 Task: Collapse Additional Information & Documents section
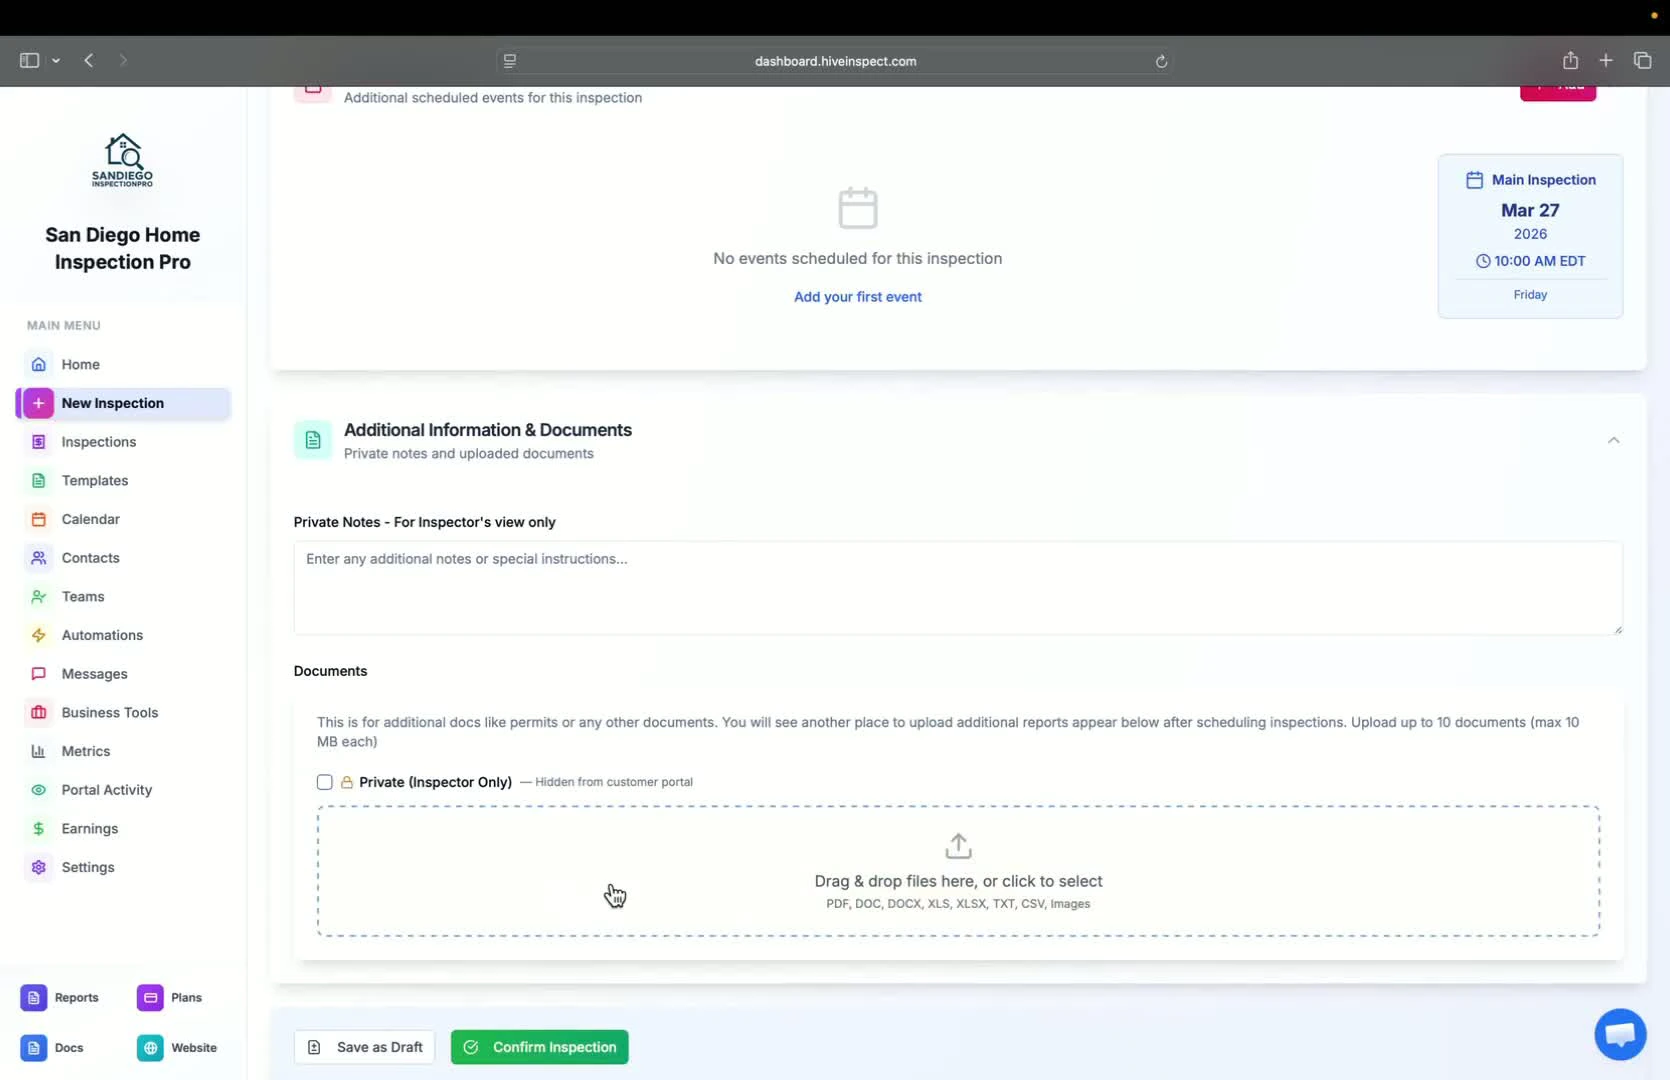click(1613, 440)
